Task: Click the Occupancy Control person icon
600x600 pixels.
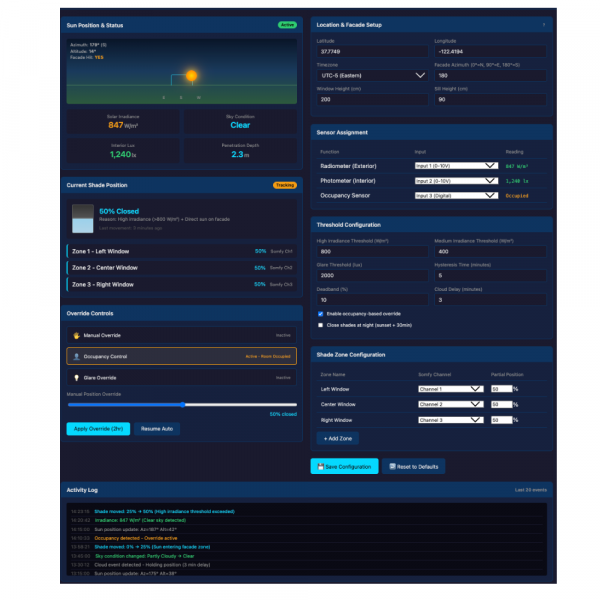Action: tap(76, 356)
